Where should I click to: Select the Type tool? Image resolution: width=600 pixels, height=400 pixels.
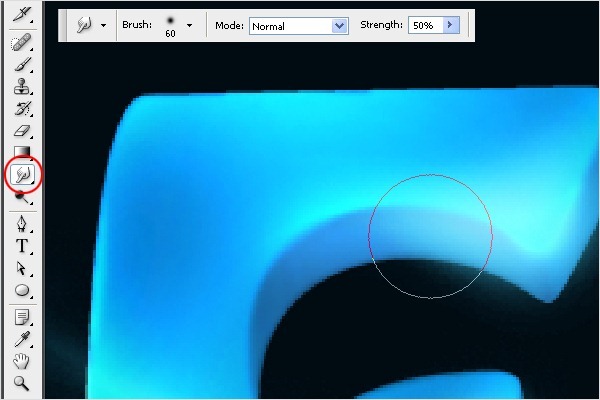22,246
